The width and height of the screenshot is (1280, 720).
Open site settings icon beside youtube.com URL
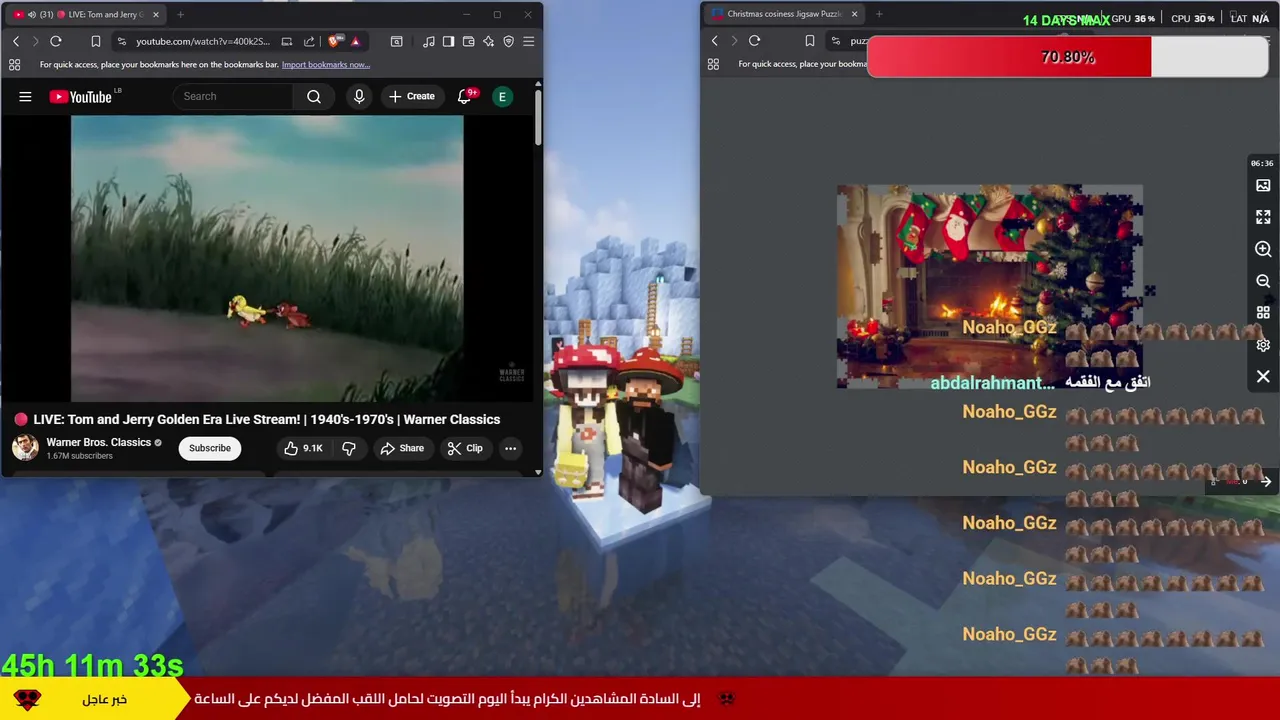(x=121, y=41)
